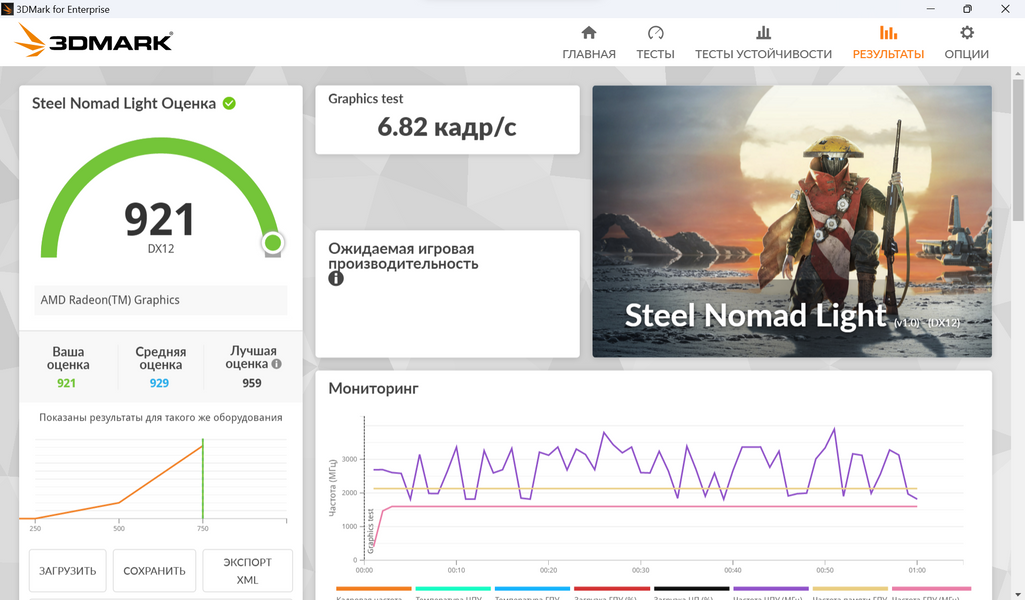Click the green validation checkmark icon
This screenshot has width=1025, height=600.
(229, 103)
